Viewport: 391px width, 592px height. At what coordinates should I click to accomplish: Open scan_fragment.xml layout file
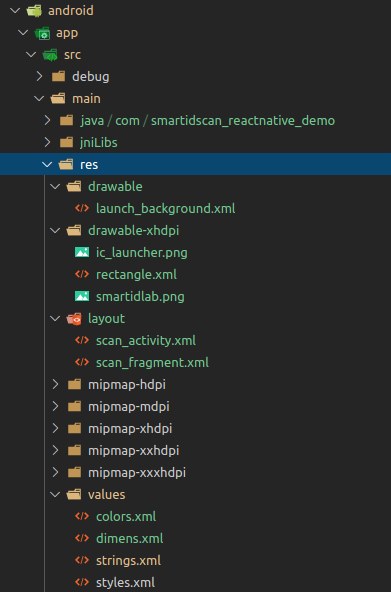[152, 362]
